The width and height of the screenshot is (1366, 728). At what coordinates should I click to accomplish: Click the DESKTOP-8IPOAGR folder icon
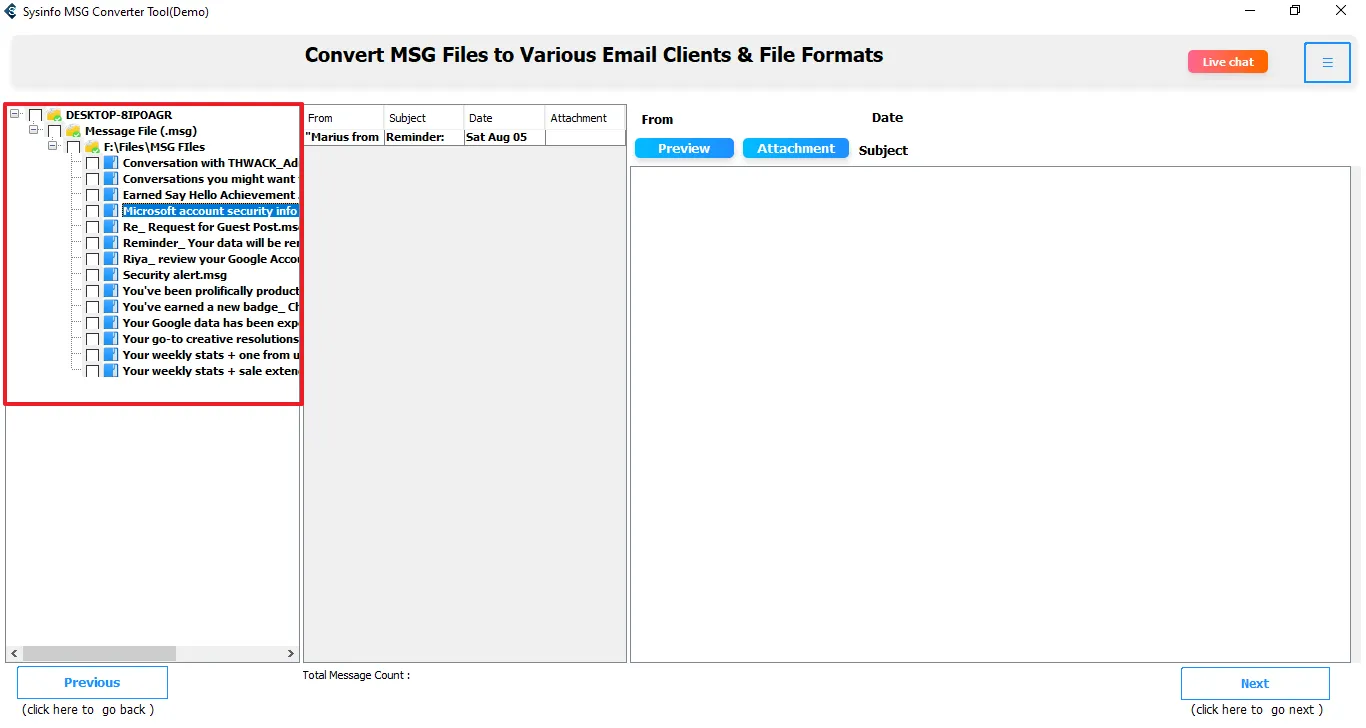(55, 115)
